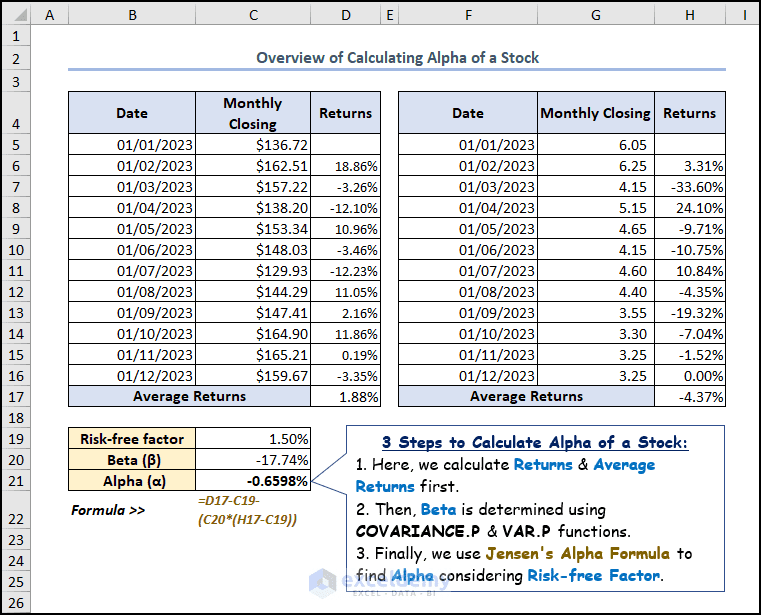
Task: Click the -4.35% returns cell
Action: (x=690, y=292)
